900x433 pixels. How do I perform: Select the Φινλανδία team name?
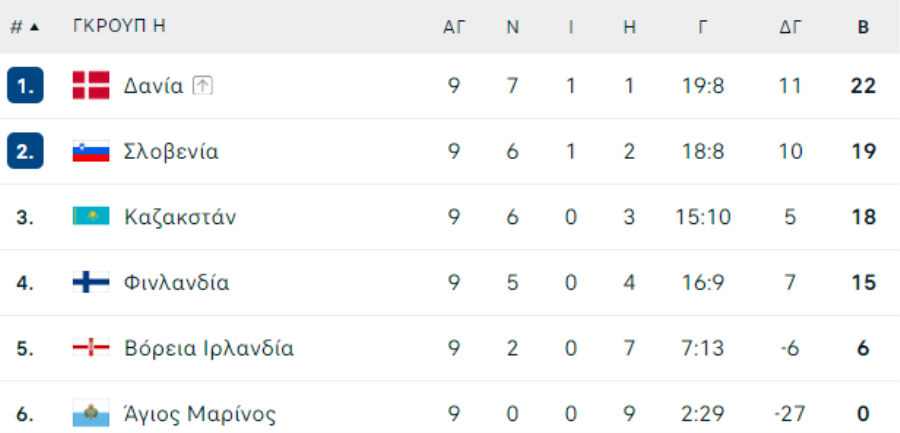176,283
